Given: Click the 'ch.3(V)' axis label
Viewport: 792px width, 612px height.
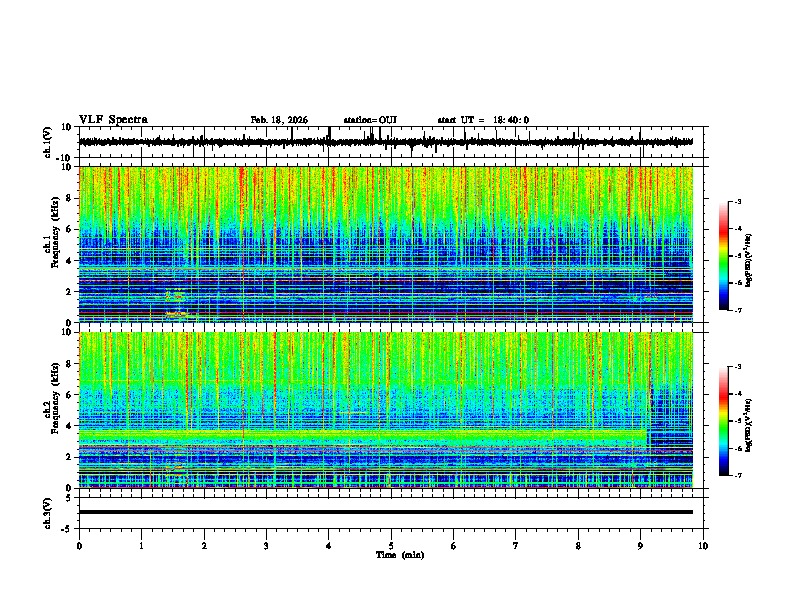Looking at the screenshot, I should tap(48, 513).
